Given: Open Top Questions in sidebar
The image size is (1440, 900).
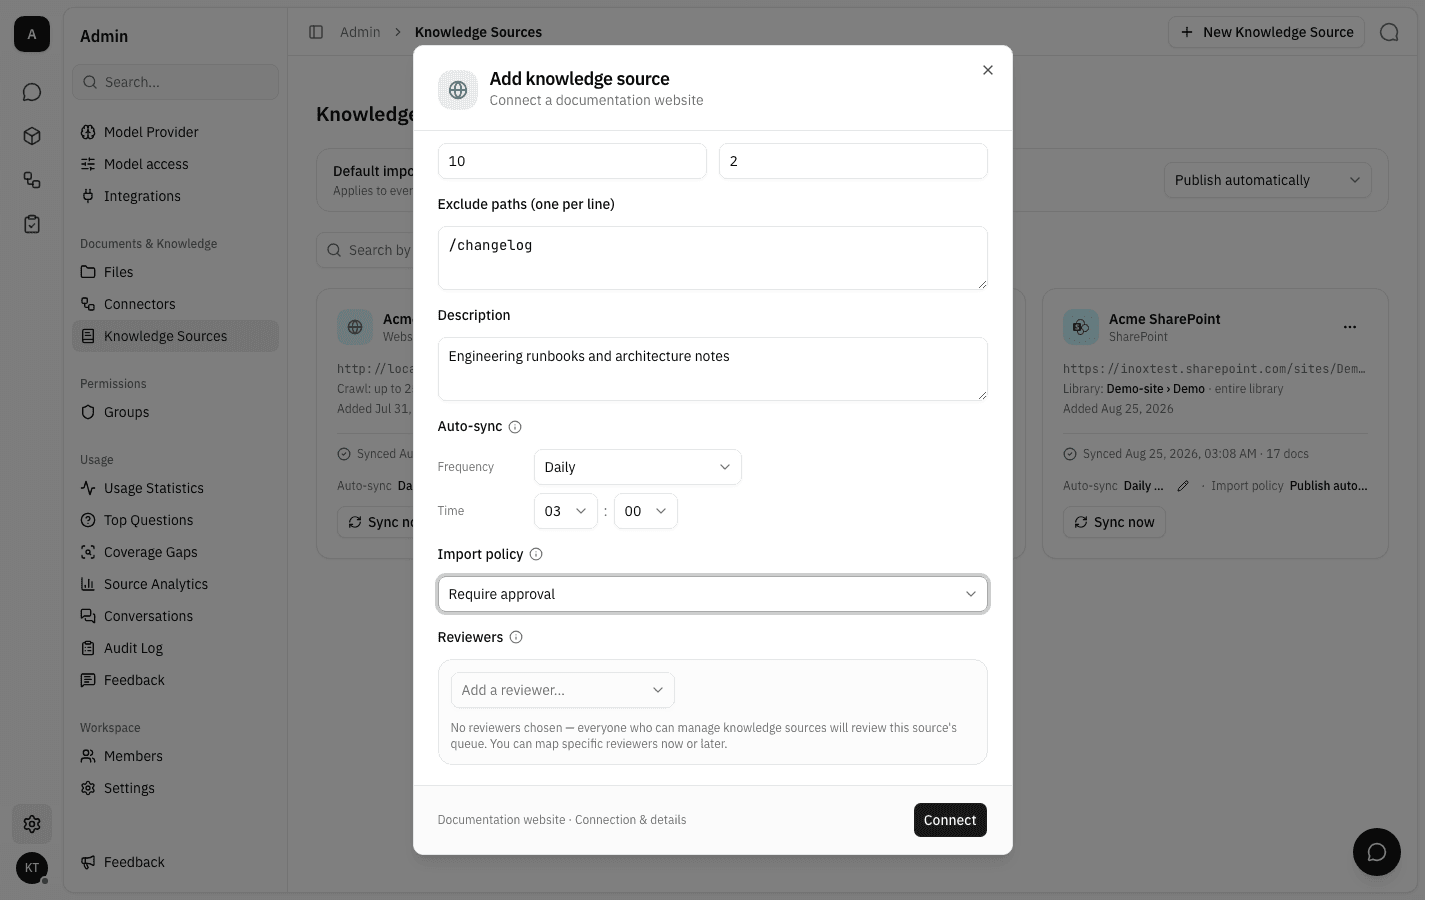Looking at the screenshot, I should pos(176,520).
